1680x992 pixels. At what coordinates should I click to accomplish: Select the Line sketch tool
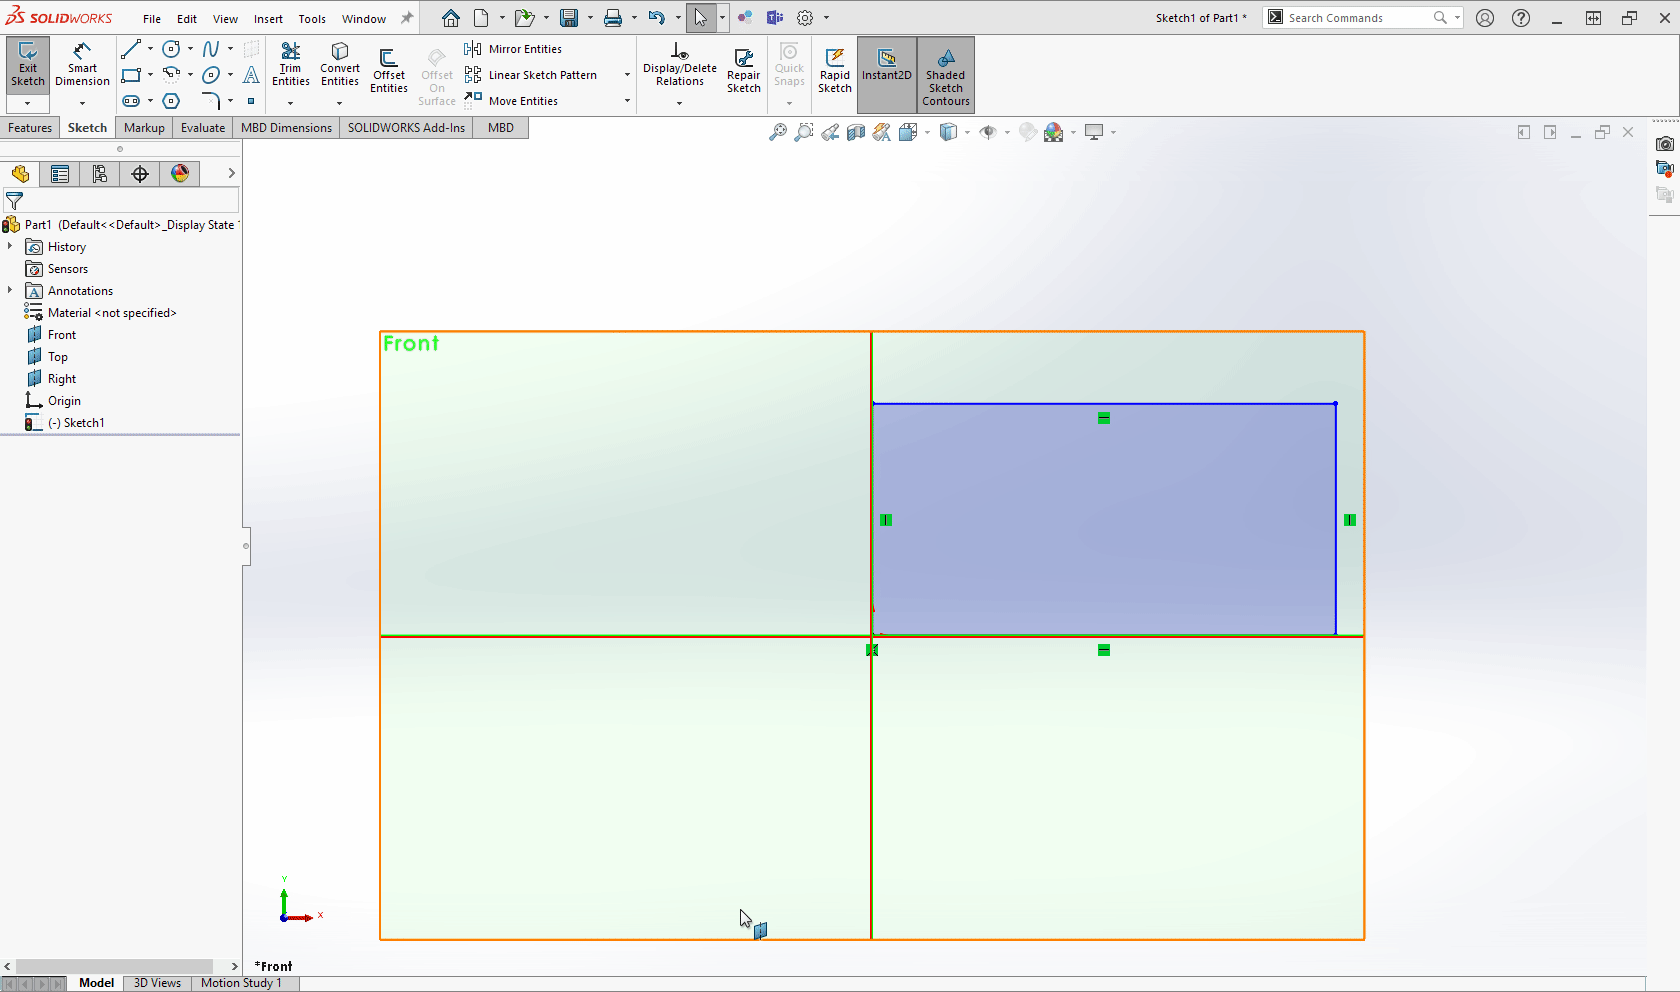click(133, 48)
